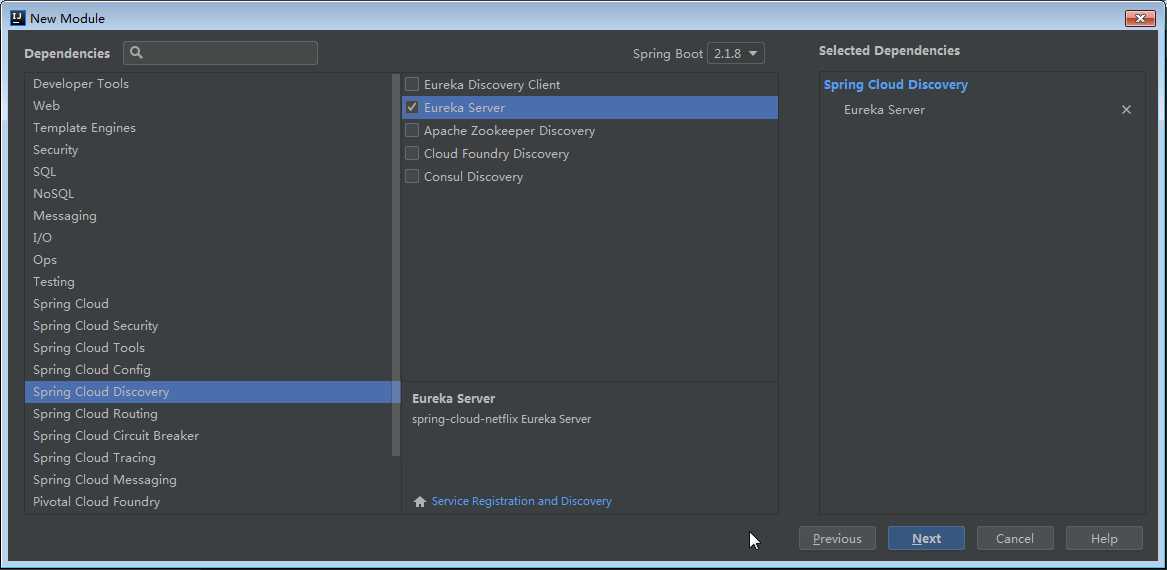1167x570 pixels.
Task: Choose the Ops category
Action: pyautogui.click(x=208, y=260)
